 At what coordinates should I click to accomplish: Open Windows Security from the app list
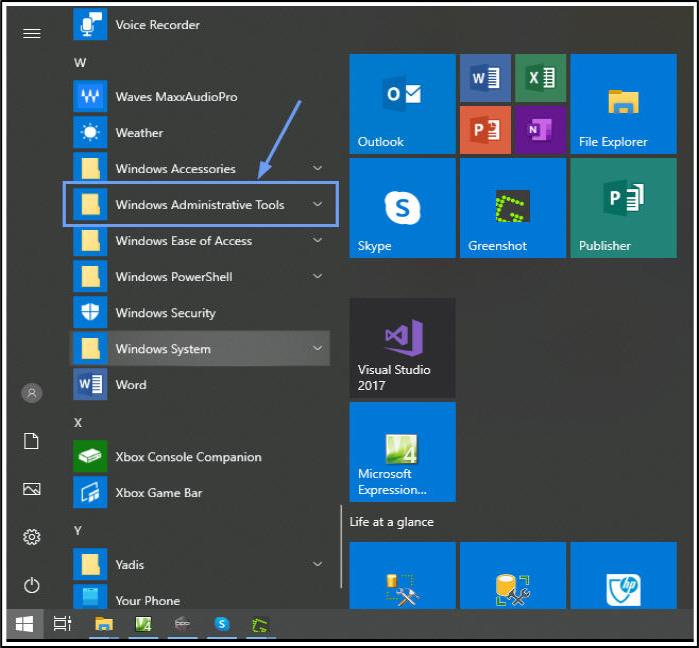165,313
